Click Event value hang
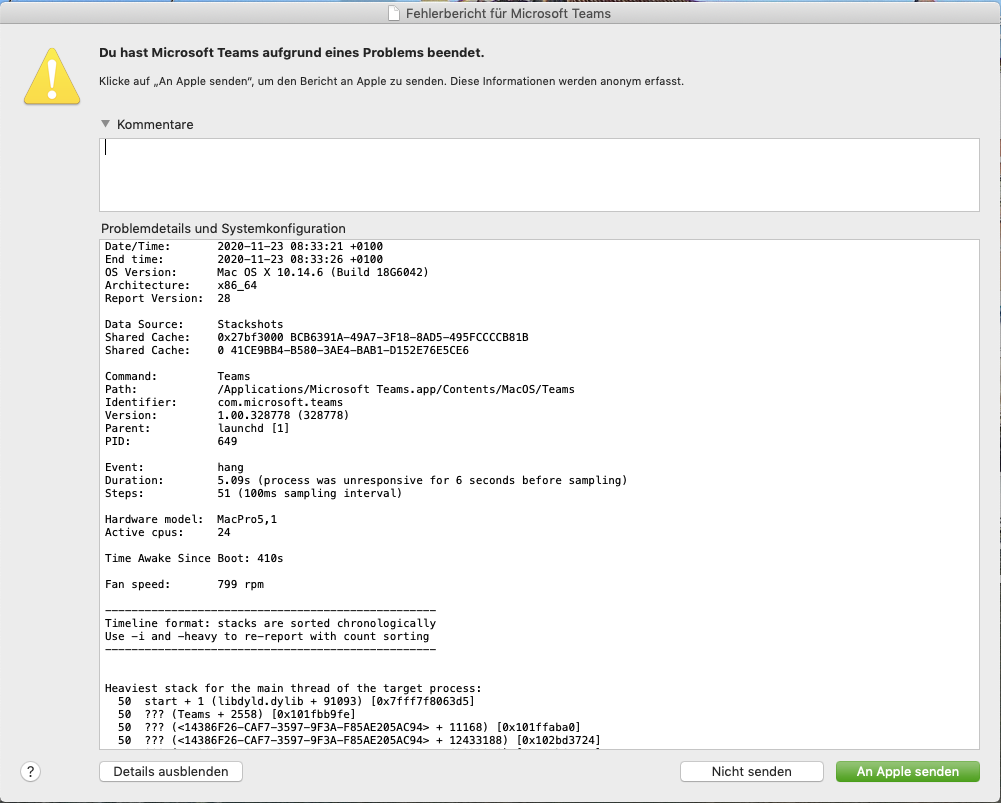The height and width of the screenshot is (803, 1001). point(230,467)
